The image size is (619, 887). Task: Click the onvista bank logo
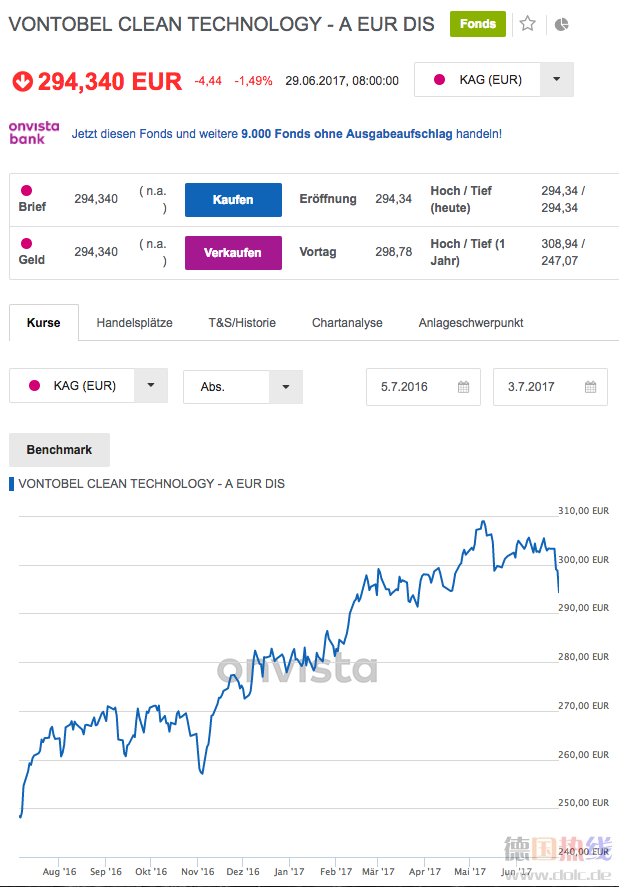[x=34, y=132]
